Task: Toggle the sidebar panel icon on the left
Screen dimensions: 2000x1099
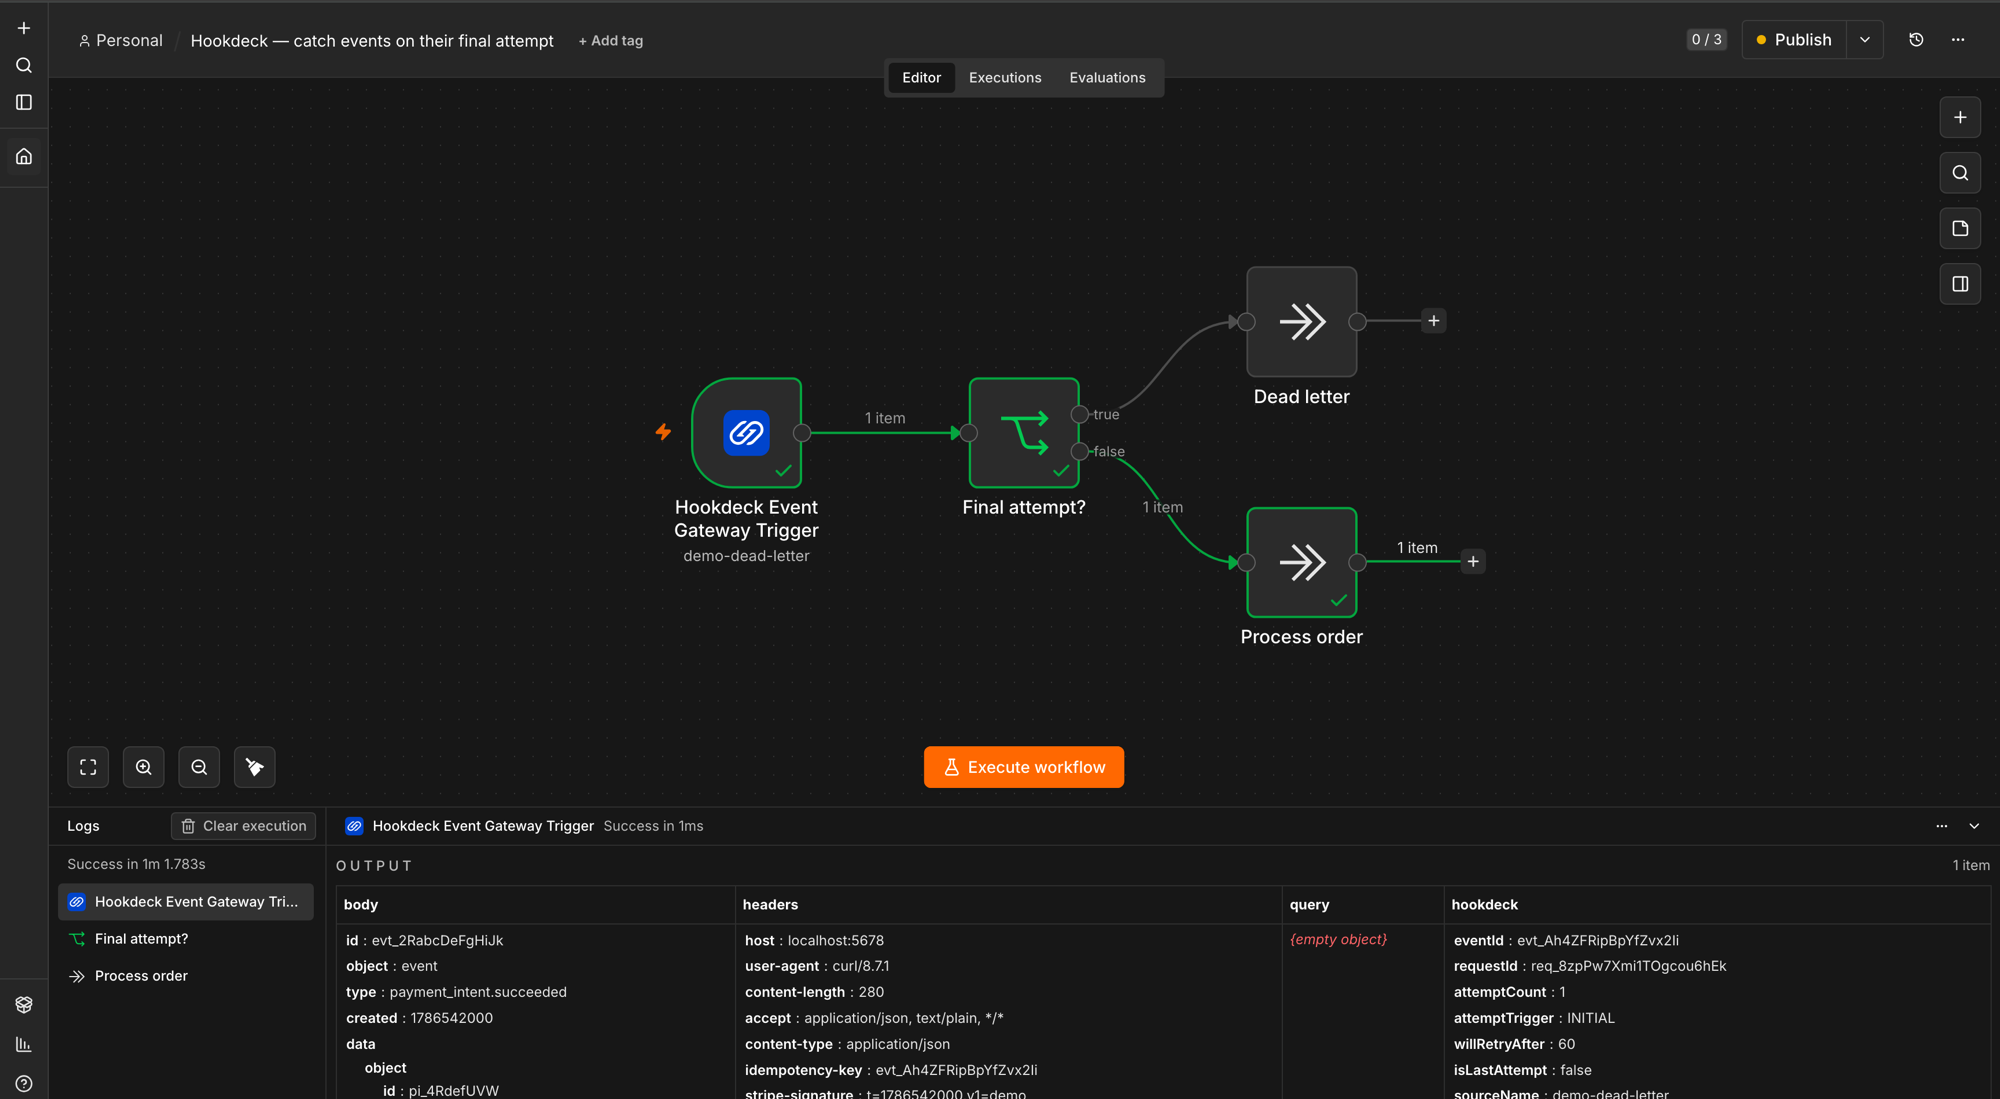Action: click(x=24, y=102)
